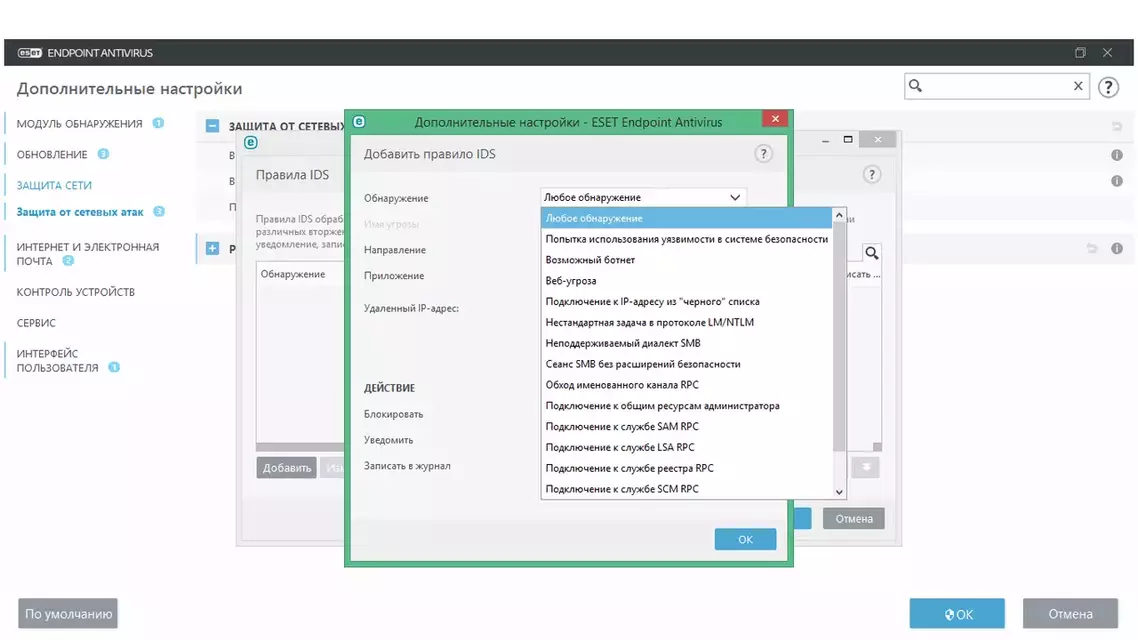Select 'Попытка использования уязвимости' option
The image size is (1138, 640).
click(687, 239)
